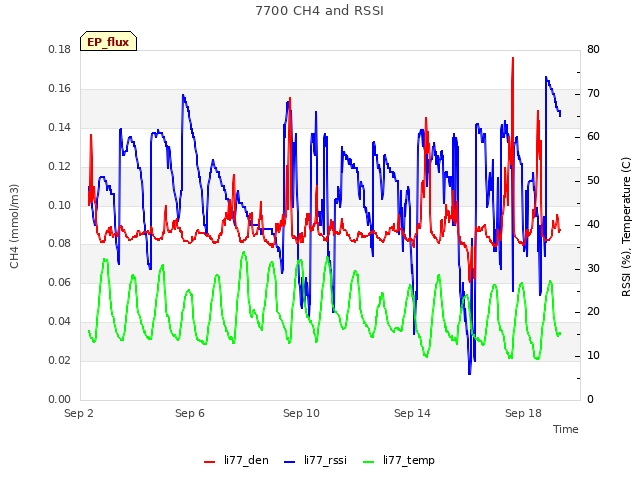This screenshot has width=640, height=480.
Task: Click the RSSI (%), Temperature (C) axis label
Action: 626,227
